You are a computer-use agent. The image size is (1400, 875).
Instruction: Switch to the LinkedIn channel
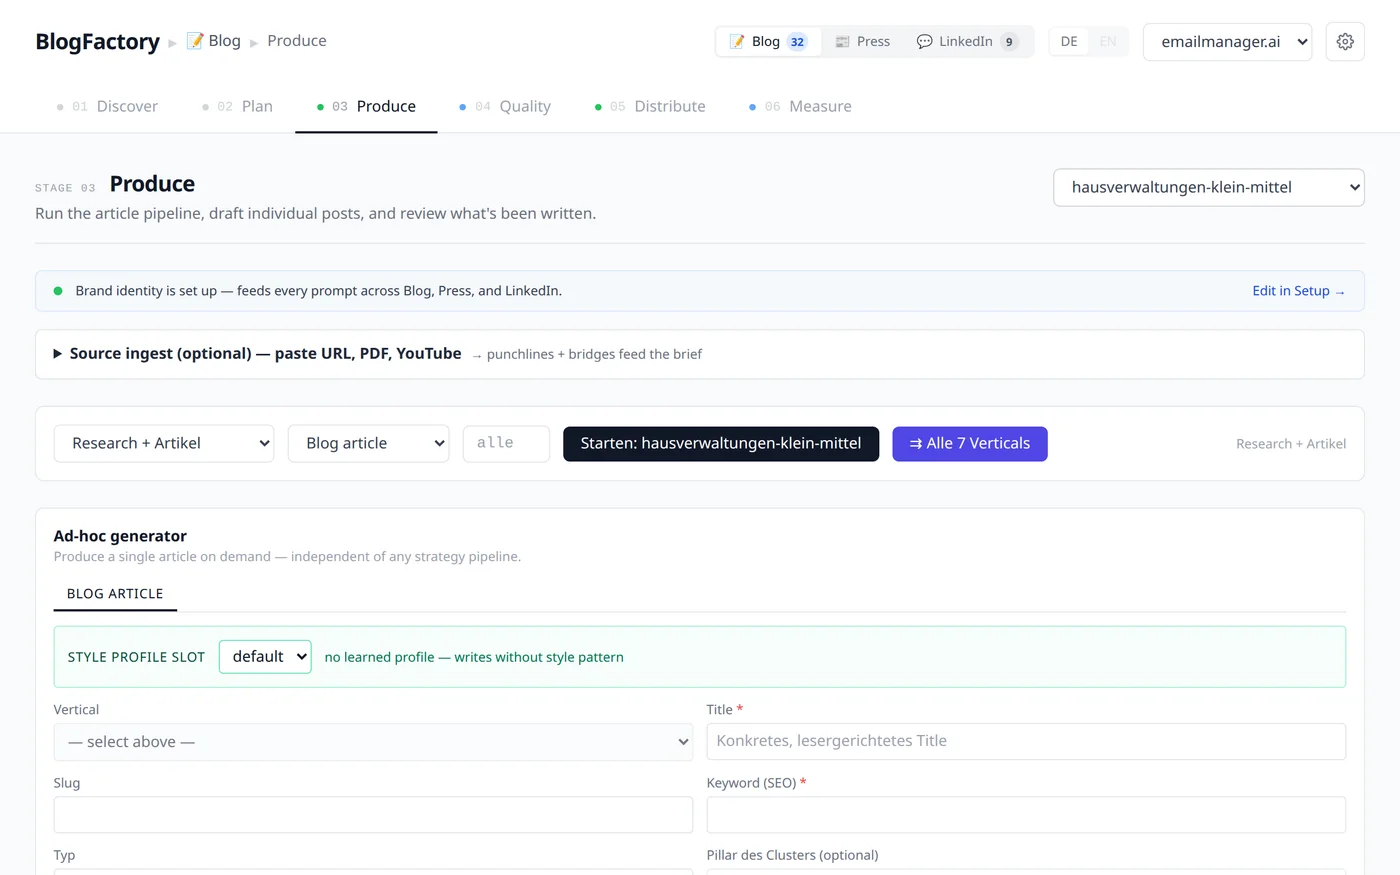[966, 42]
